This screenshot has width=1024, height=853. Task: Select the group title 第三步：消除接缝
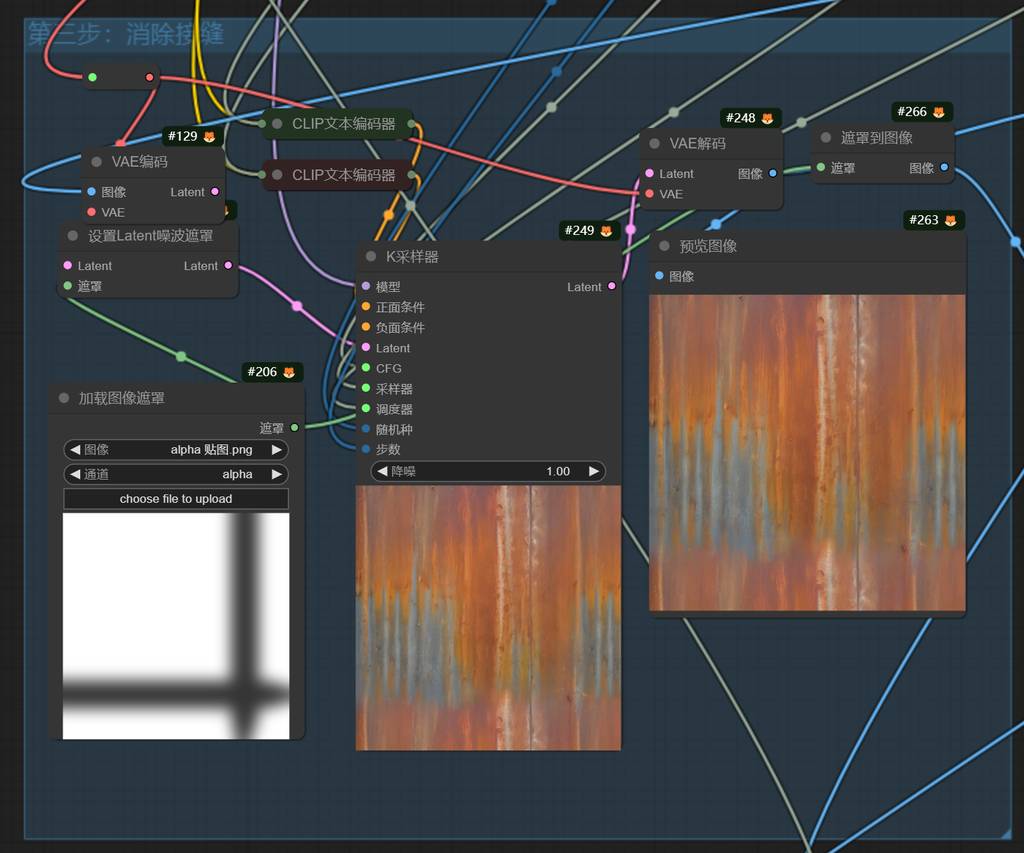pos(126,34)
